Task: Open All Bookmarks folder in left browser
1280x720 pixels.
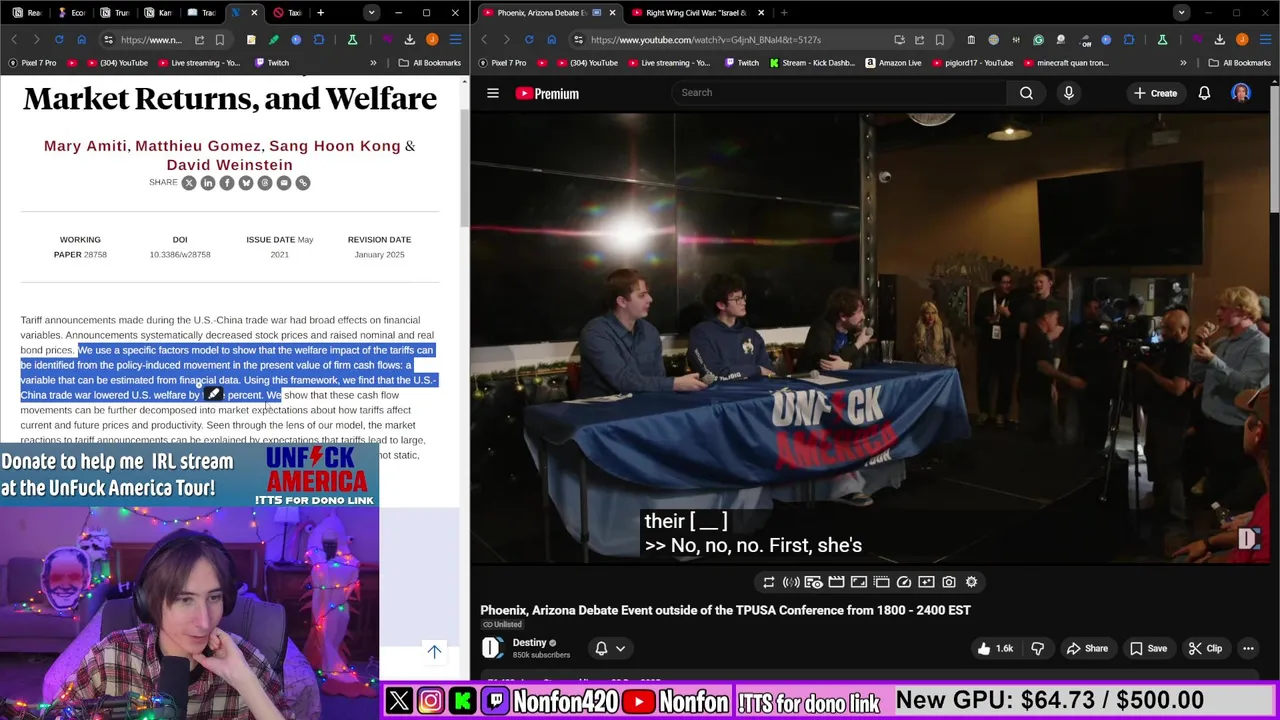Action: [x=430, y=63]
